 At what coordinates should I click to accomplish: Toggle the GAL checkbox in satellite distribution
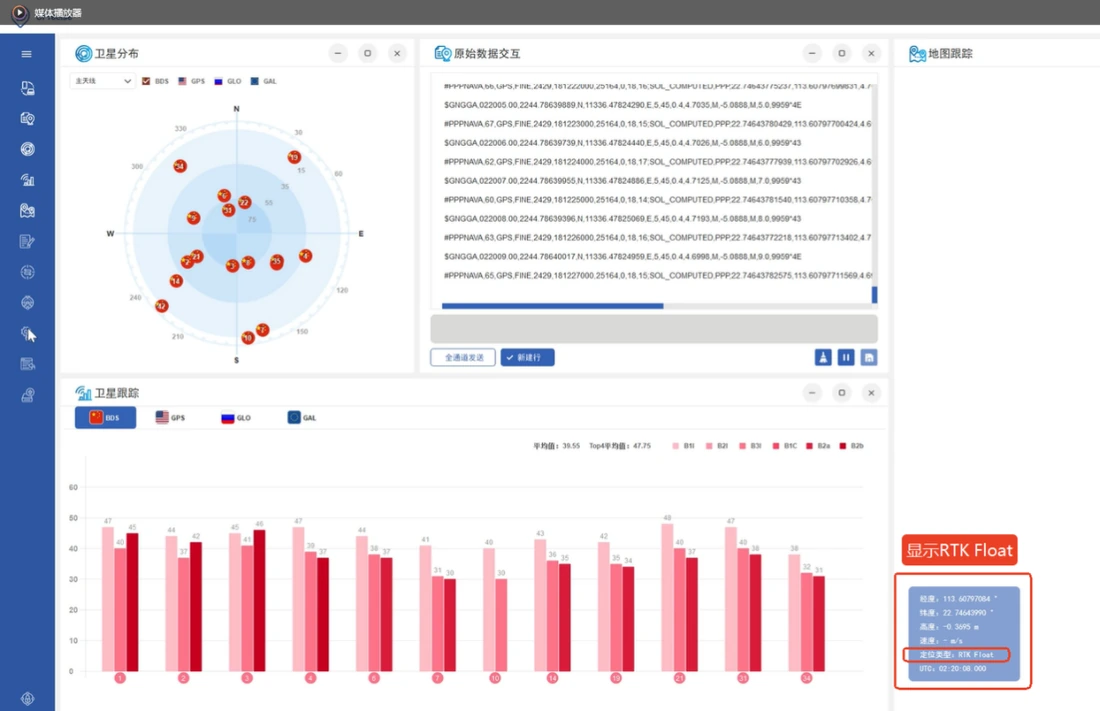(x=255, y=81)
